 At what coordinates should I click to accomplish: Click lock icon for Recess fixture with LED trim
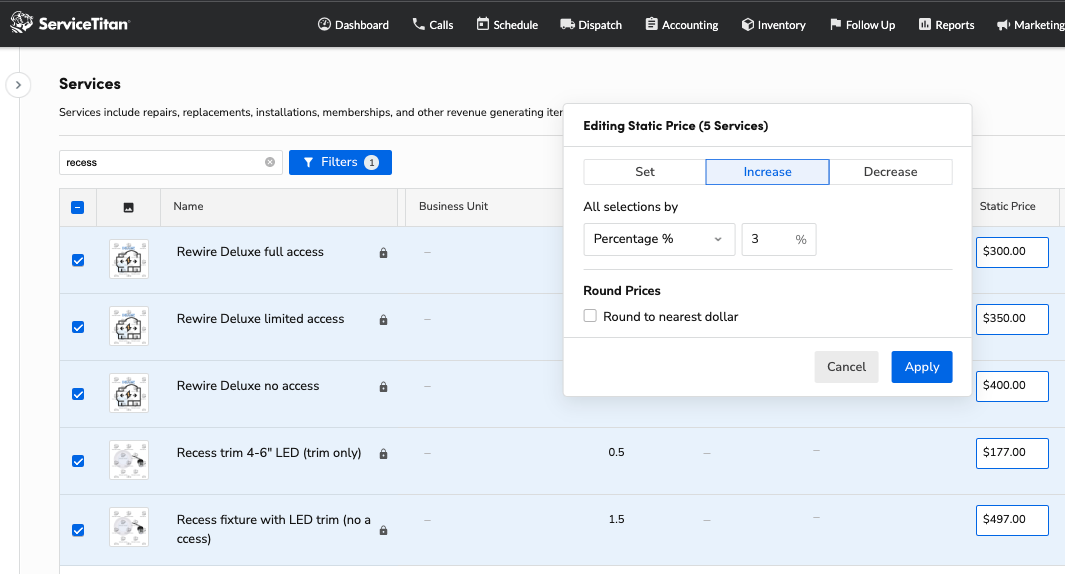click(x=383, y=531)
